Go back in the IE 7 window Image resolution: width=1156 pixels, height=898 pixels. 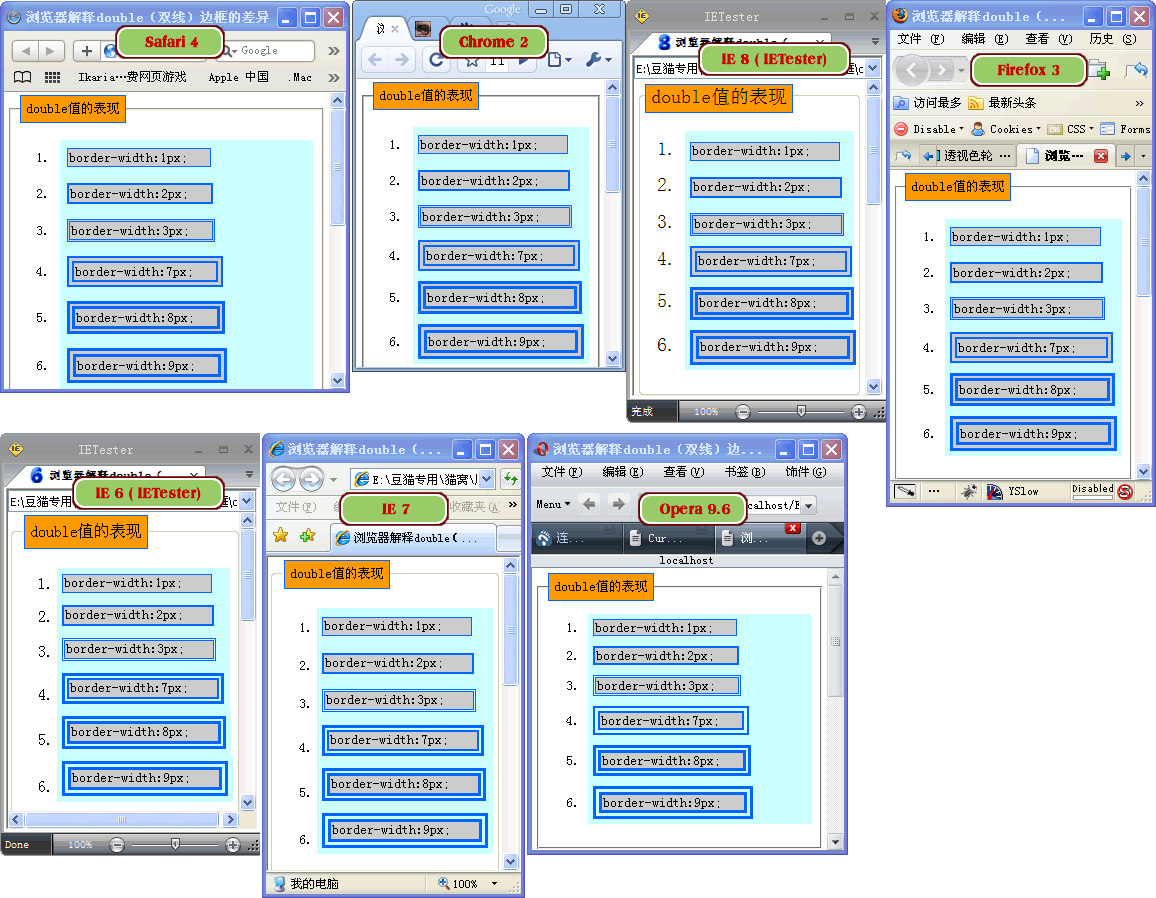(284, 479)
